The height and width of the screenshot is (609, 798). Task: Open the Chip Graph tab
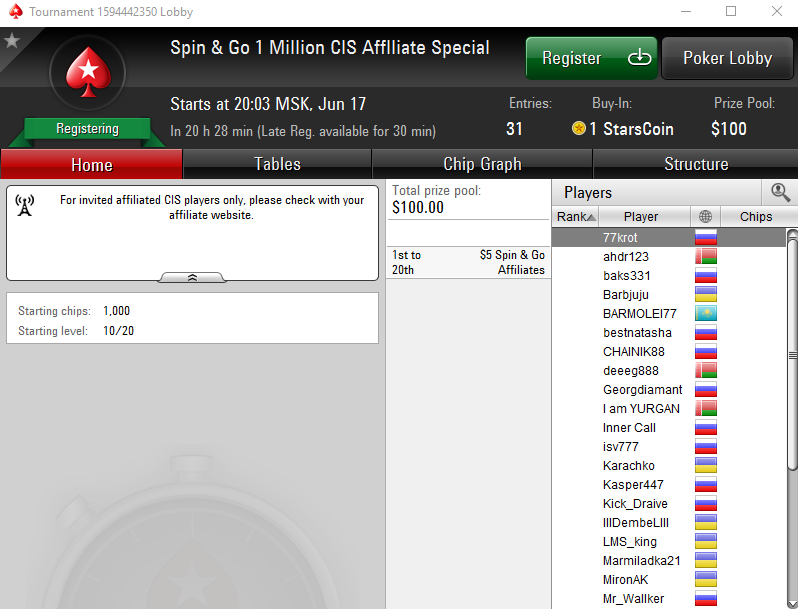(x=482, y=164)
